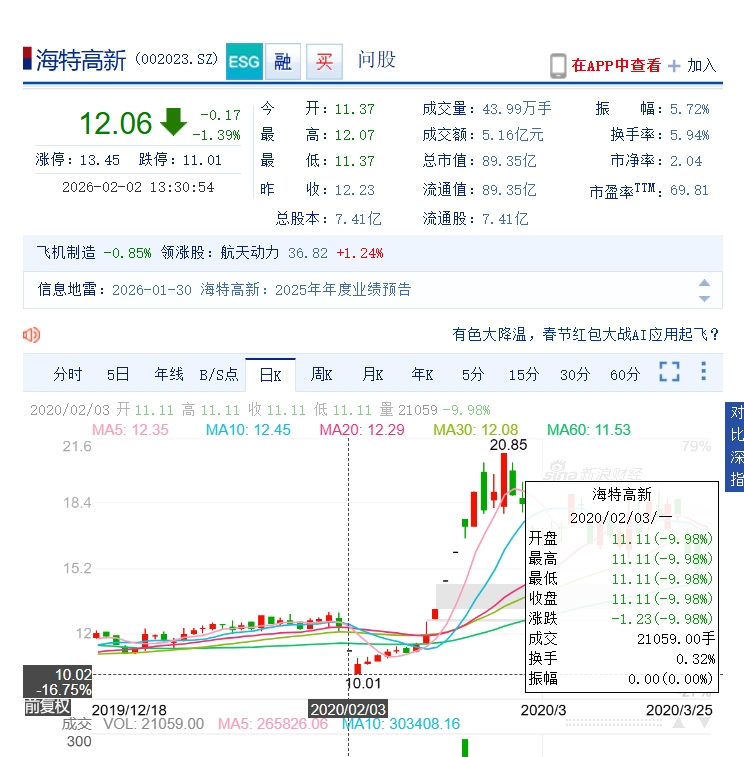Click the 成交 VOL: 21059.00 label

click(133, 724)
